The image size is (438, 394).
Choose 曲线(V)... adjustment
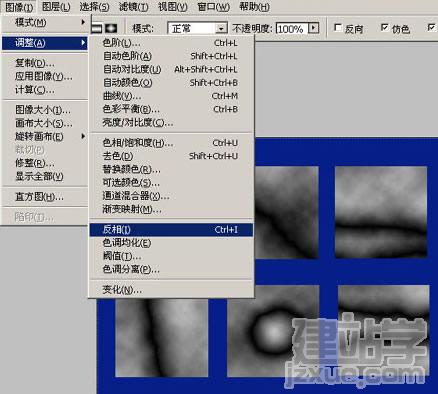pos(171,96)
